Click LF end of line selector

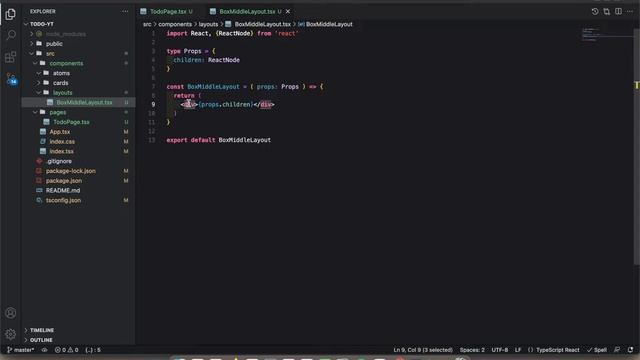518,350
